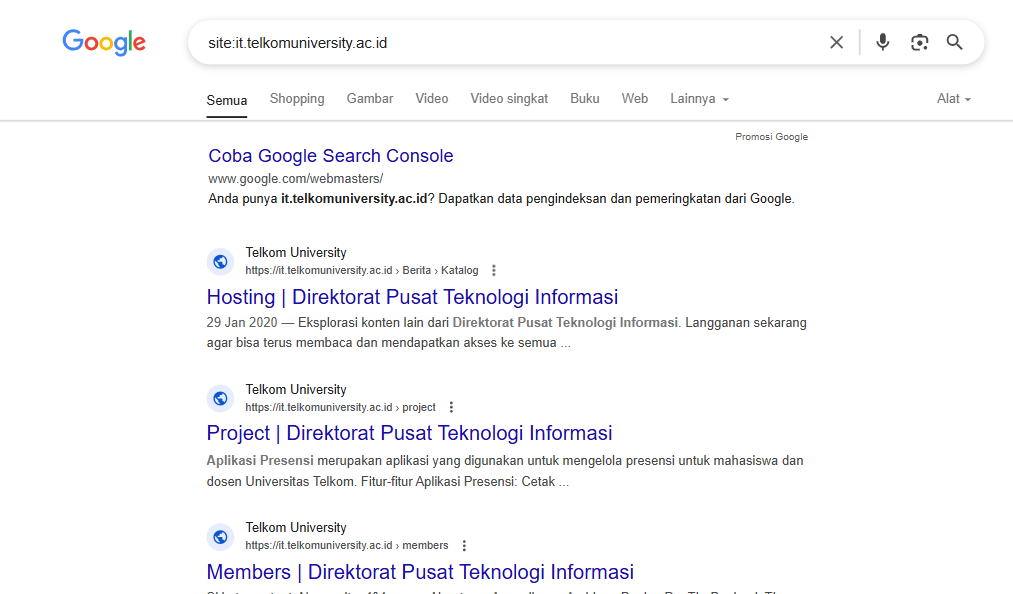Click Promosi Google label
1013x594 pixels.
click(771, 137)
